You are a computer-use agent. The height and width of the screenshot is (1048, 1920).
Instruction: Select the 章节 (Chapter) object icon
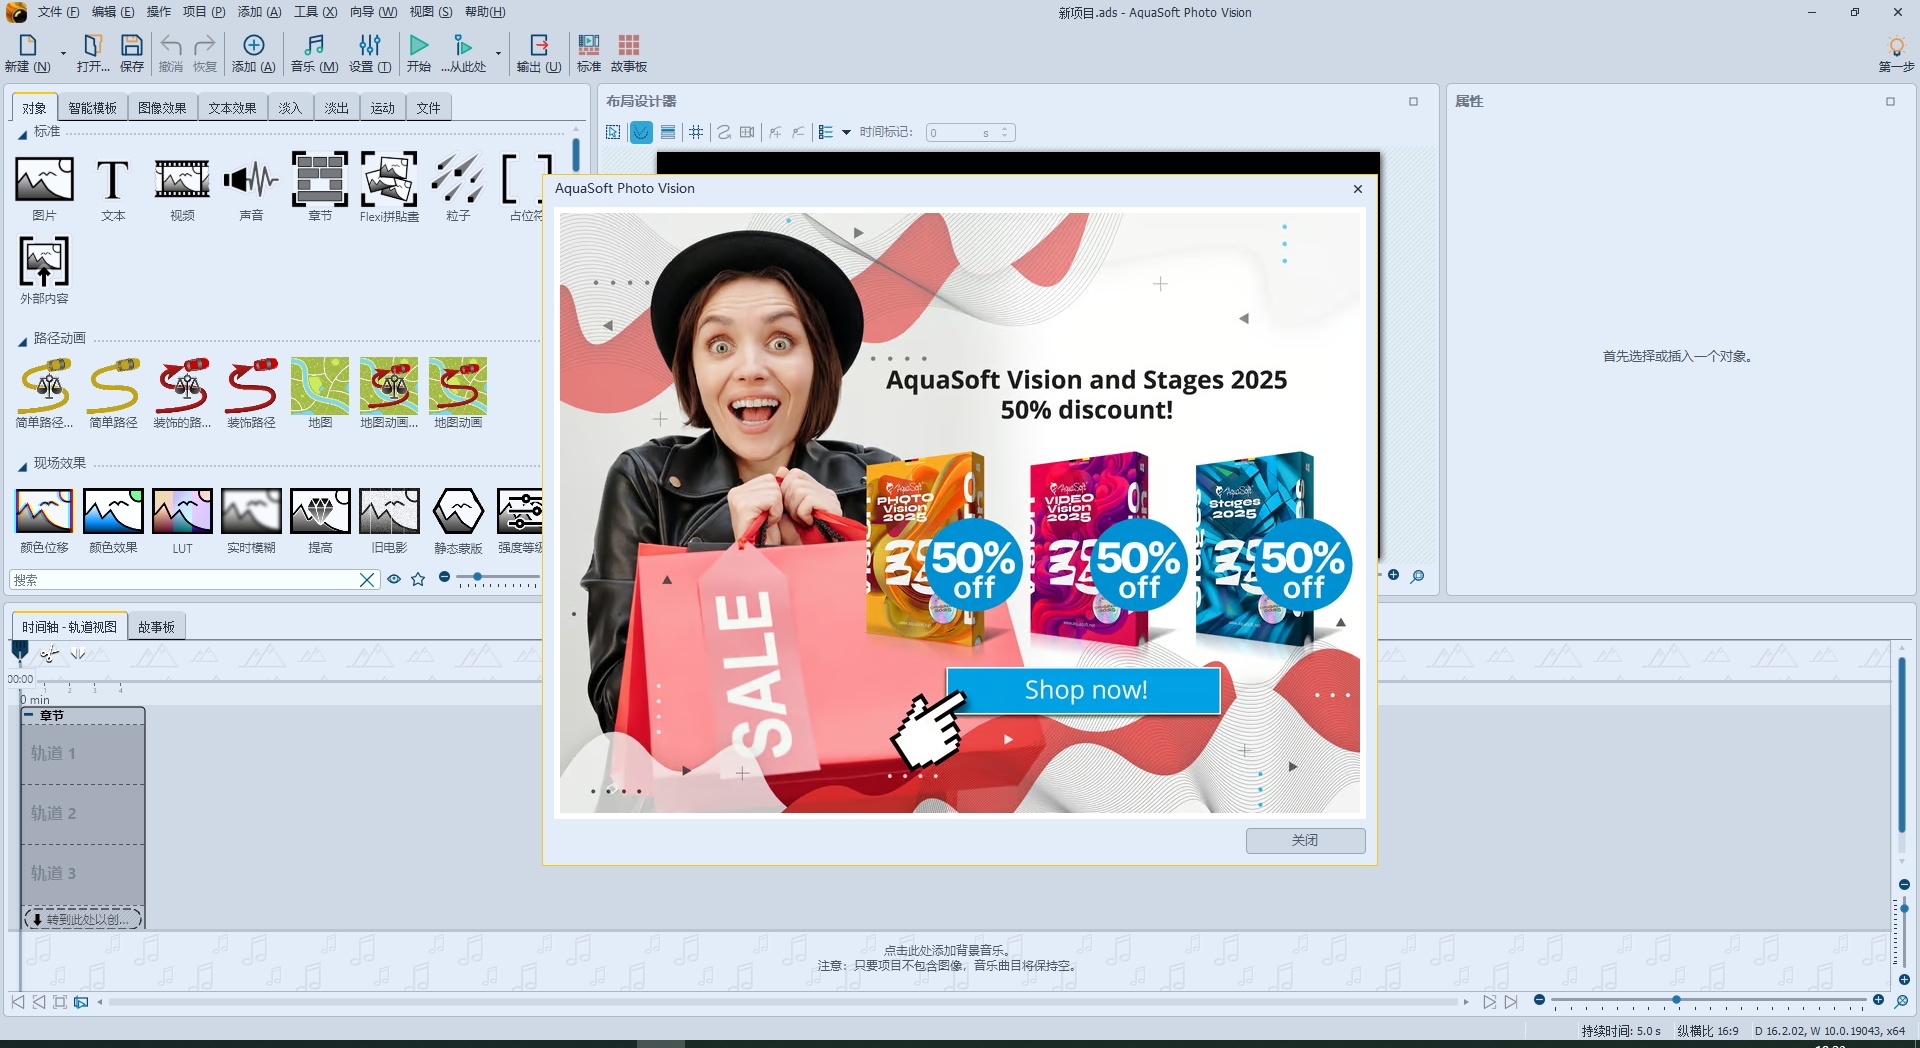pos(320,180)
